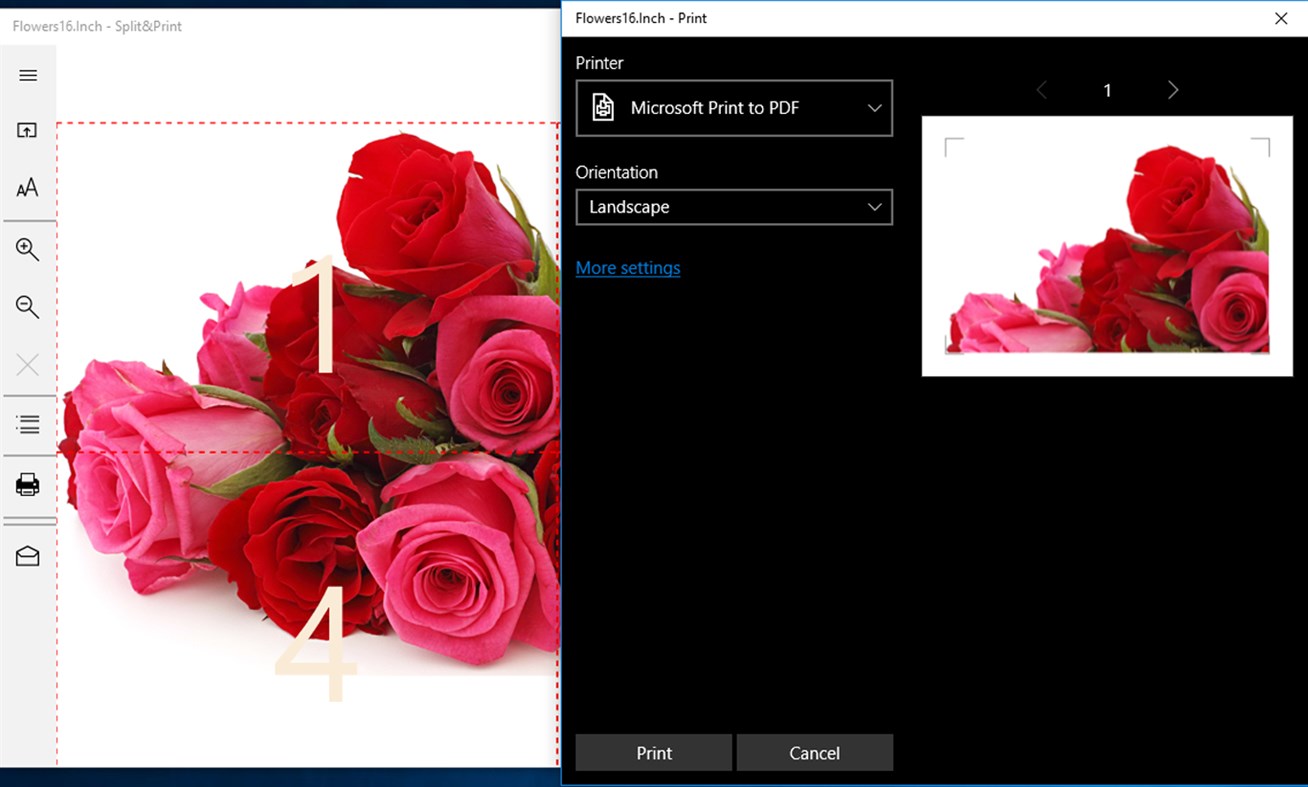This screenshot has height=787, width=1308.
Task: Zoom in on the flower image
Action: pos(28,249)
